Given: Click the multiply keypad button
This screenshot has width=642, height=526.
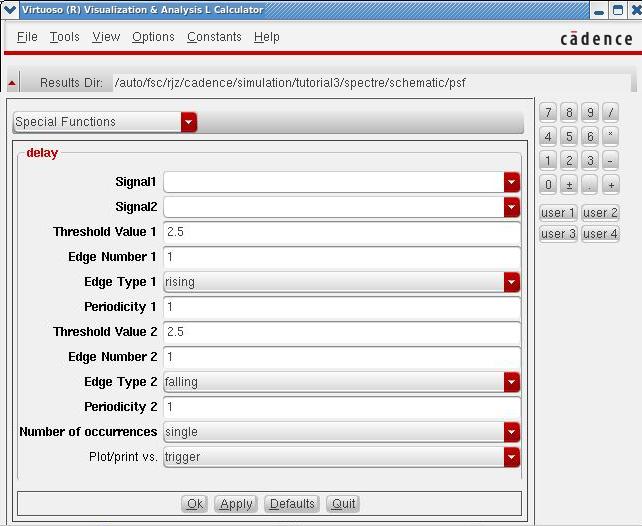Looking at the screenshot, I should [x=610, y=137].
